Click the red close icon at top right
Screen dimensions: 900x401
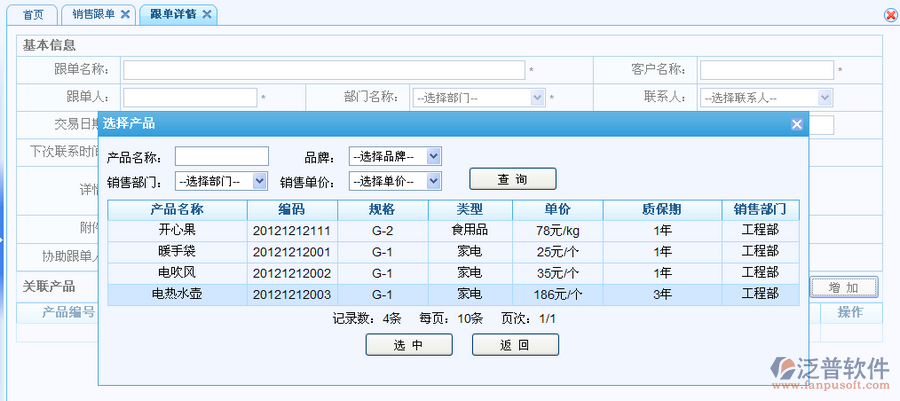tap(890, 15)
